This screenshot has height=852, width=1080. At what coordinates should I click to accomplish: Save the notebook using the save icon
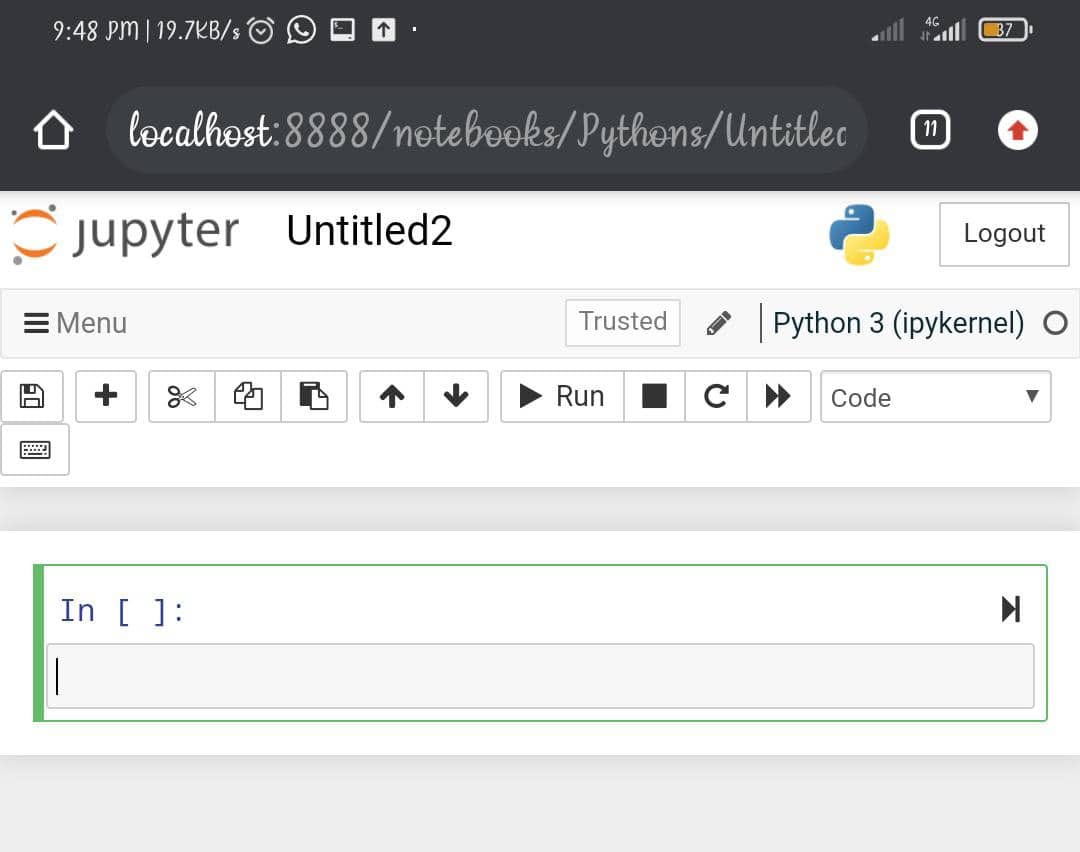[x=31, y=396]
